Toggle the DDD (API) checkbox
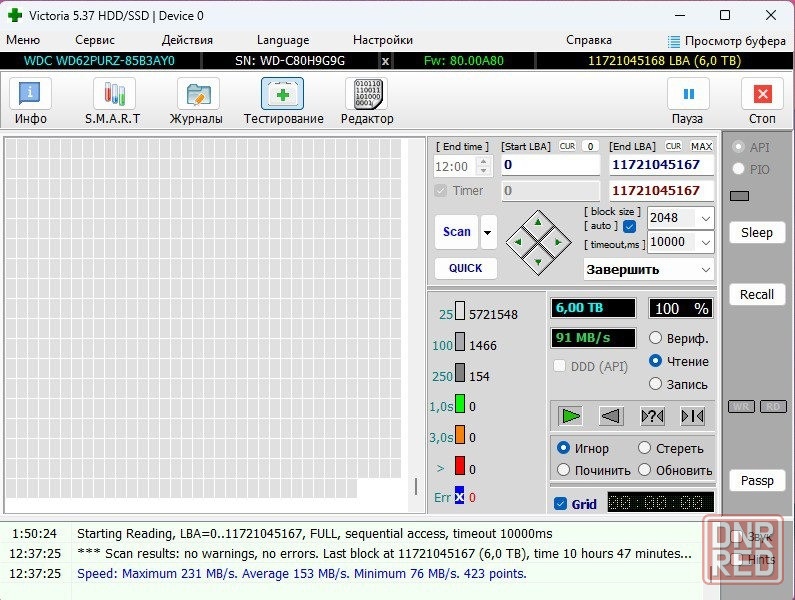The height and width of the screenshot is (600, 795). coord(559,366)
